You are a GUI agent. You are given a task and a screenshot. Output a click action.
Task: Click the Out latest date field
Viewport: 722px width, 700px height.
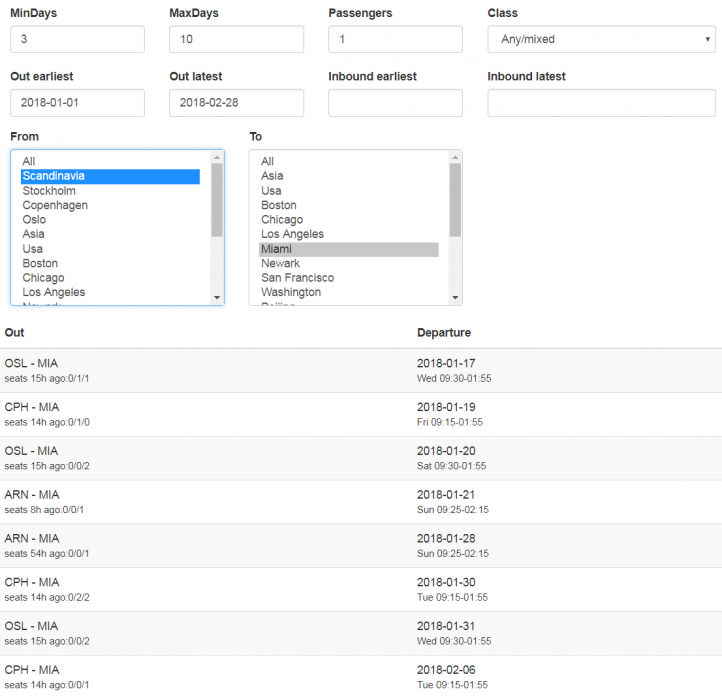tap(236, 103)
